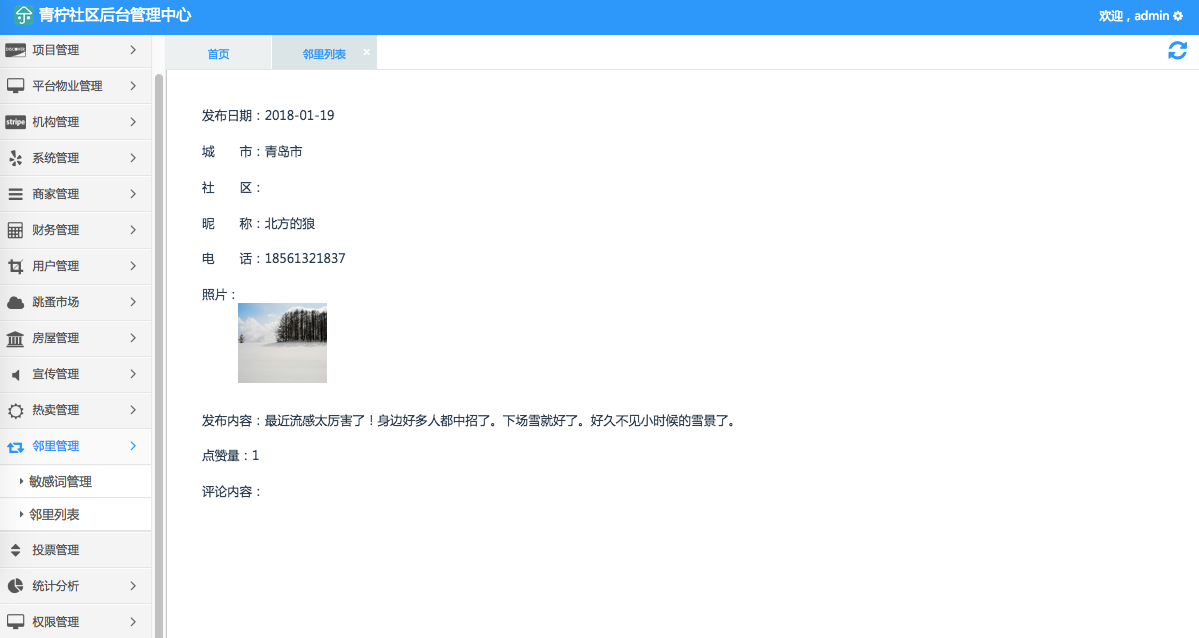This screenshot has width=1199, height=638.
Task: Click the refresh icon at top right
Action: 1178,50
